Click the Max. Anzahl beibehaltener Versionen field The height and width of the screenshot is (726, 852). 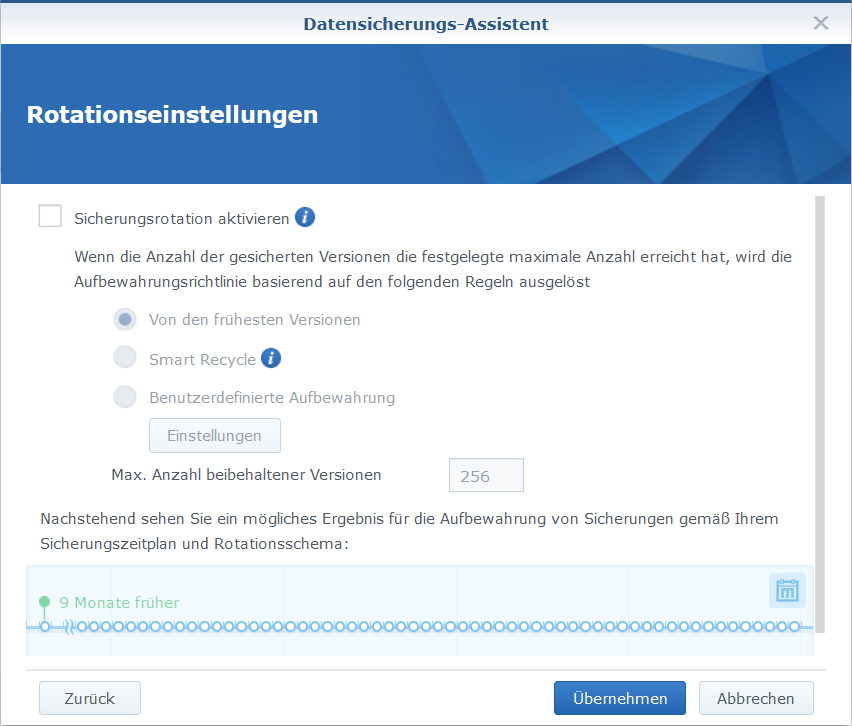(x=486, y=475)
